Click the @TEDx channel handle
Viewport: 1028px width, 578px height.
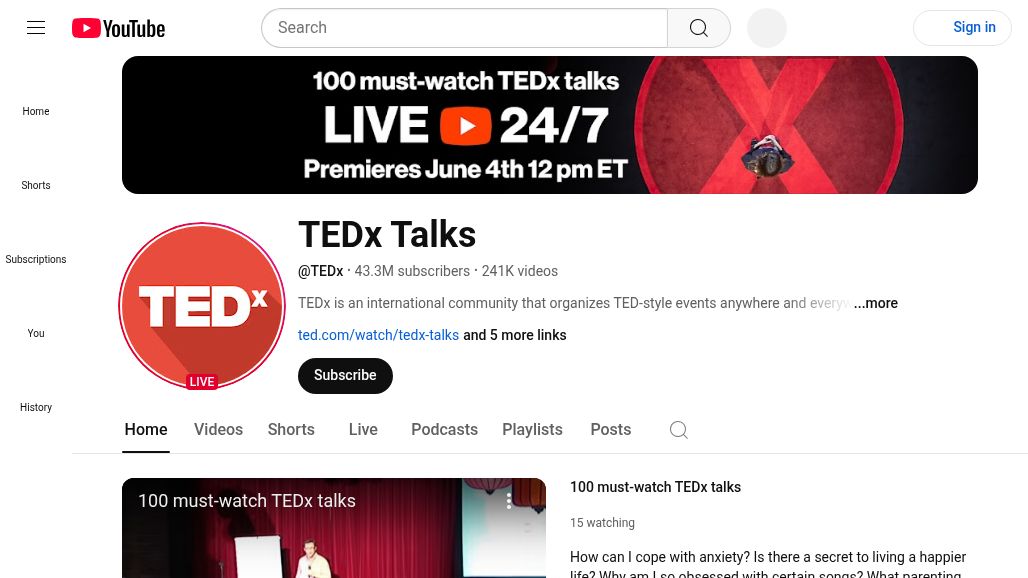321,271
